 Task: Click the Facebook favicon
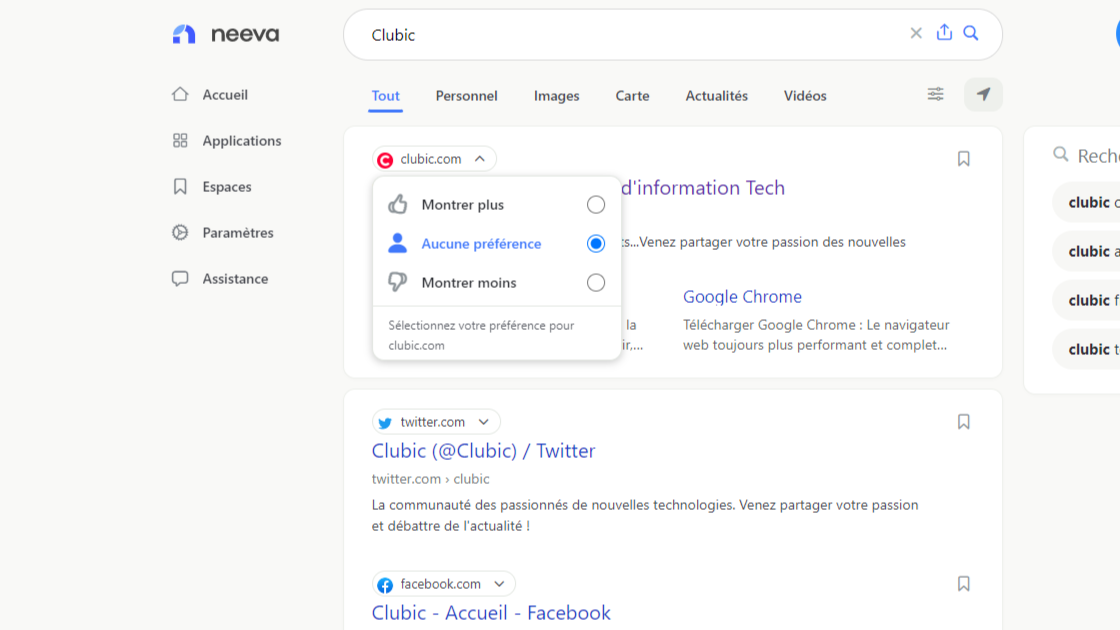click(x=385, y=585)
